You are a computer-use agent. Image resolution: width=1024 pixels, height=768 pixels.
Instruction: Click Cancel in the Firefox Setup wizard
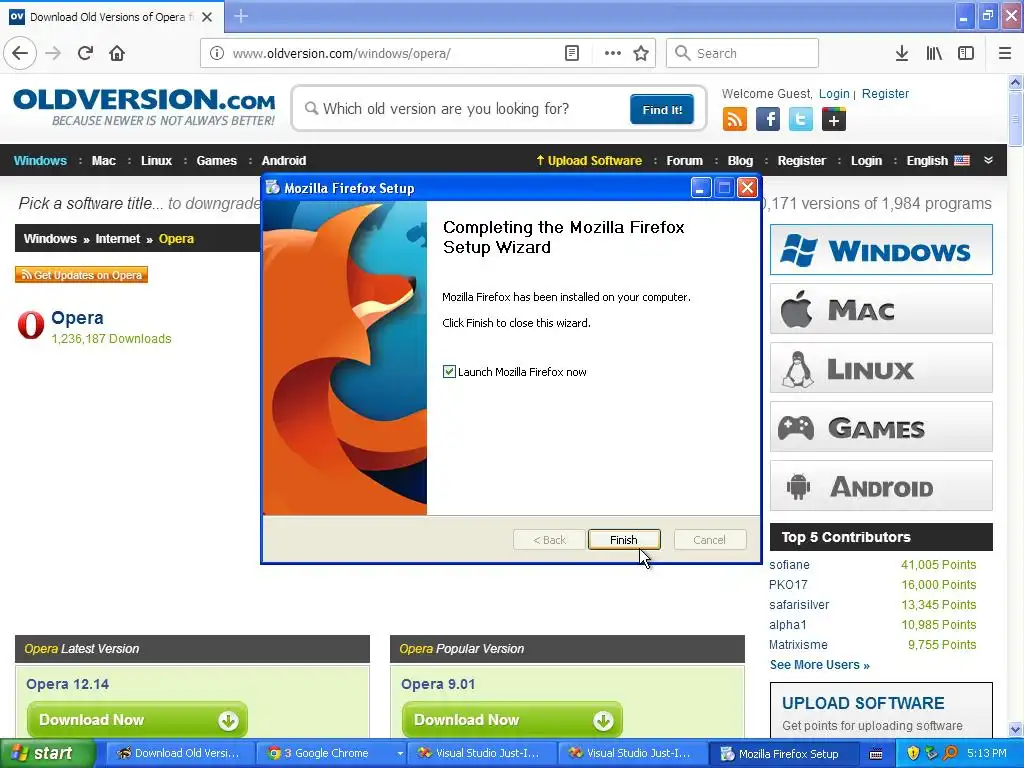[x=709, y=539]
